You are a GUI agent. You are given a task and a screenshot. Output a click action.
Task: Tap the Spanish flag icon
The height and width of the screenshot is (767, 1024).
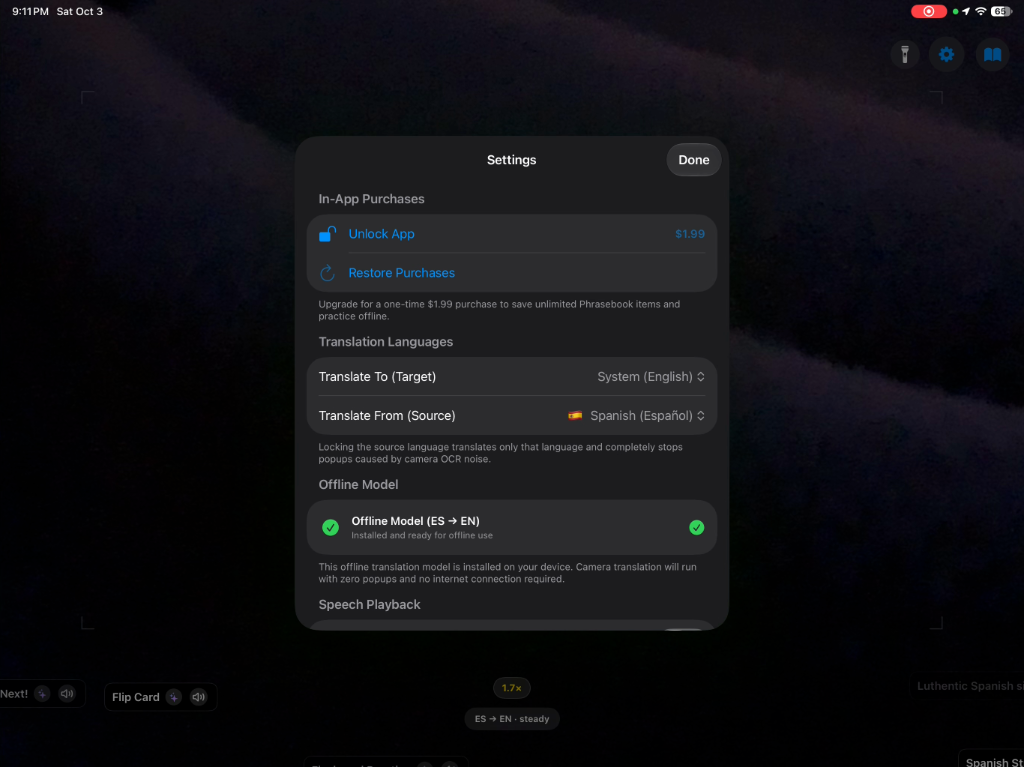[575, 416]
